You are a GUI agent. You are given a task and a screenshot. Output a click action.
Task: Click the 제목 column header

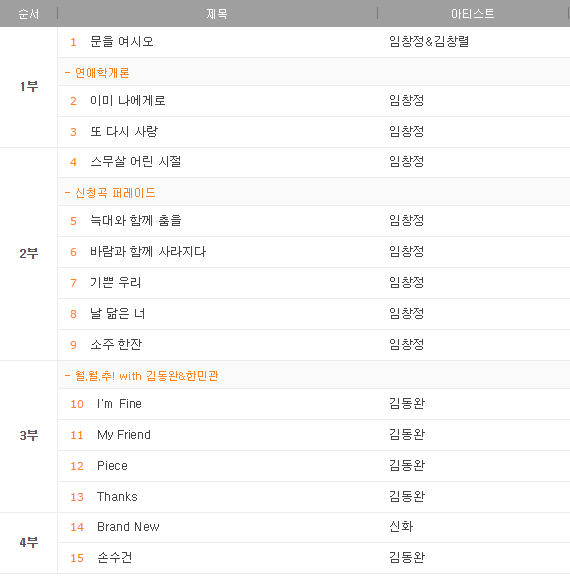click(217, 14)
